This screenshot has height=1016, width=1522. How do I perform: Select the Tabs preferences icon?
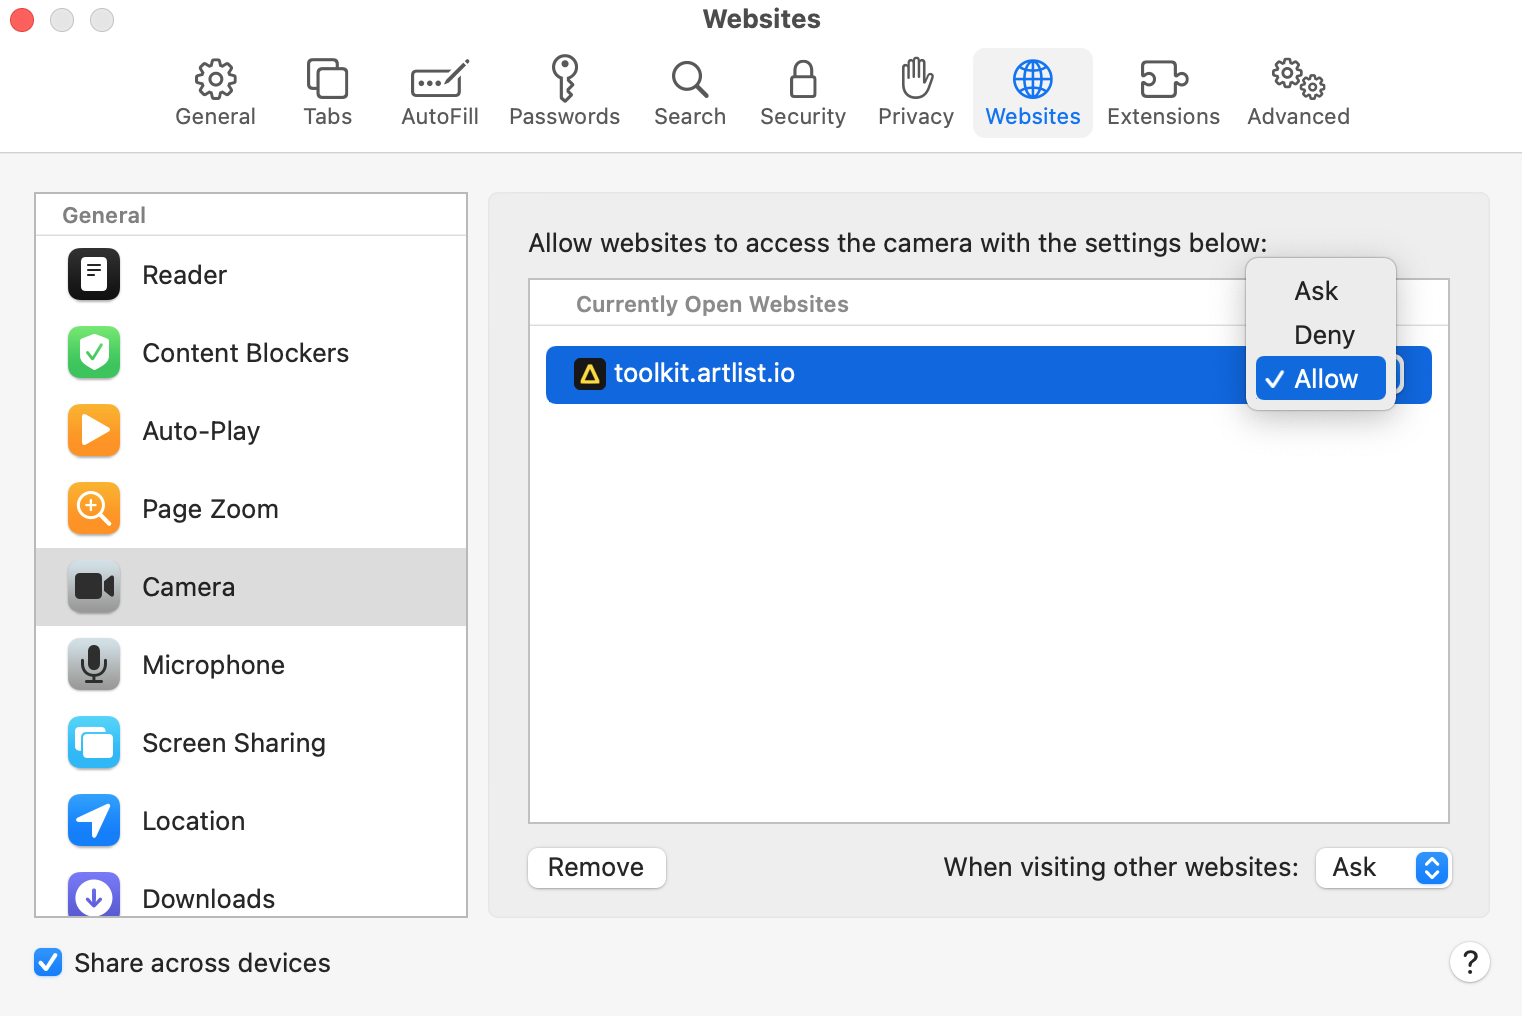[x=327, y=92]
